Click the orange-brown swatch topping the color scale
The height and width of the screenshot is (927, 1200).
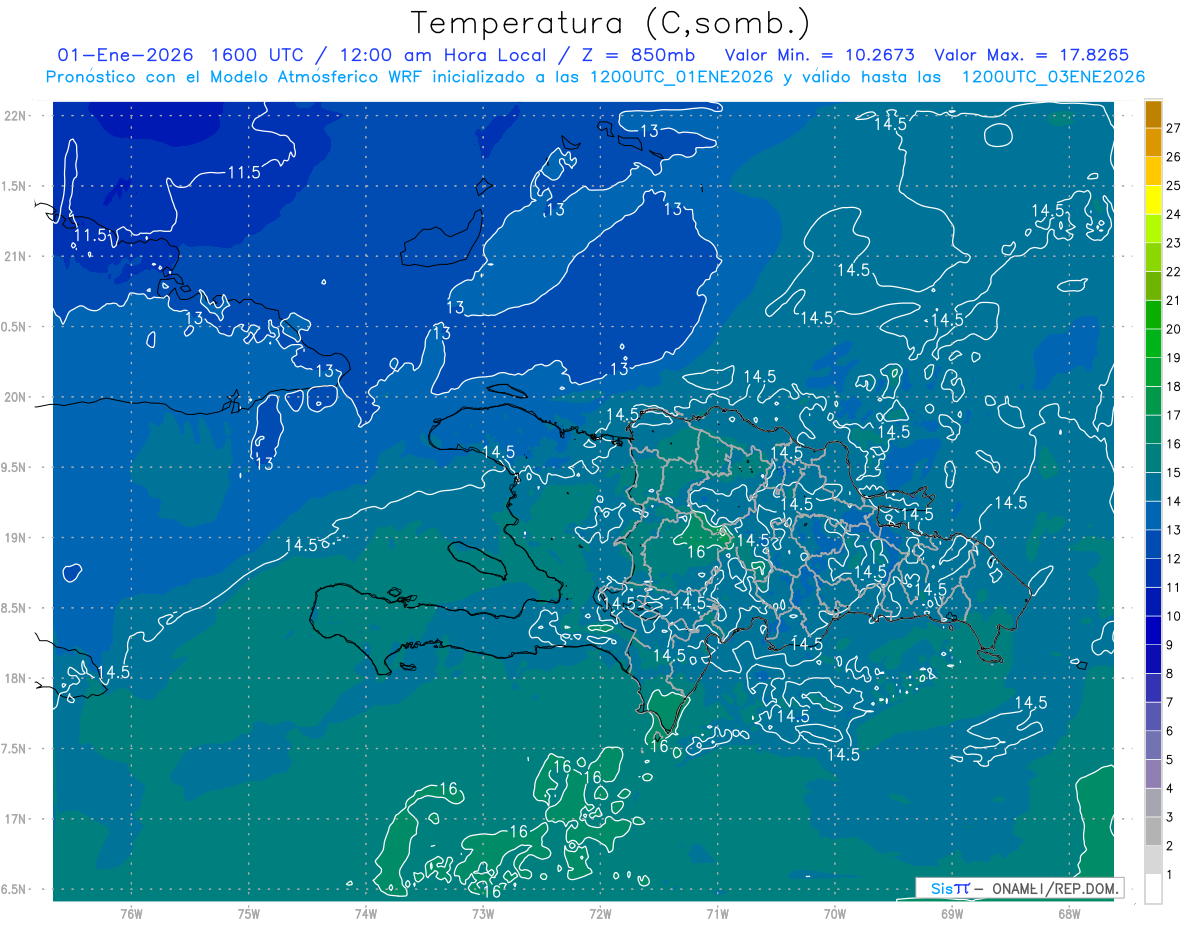1153,113
